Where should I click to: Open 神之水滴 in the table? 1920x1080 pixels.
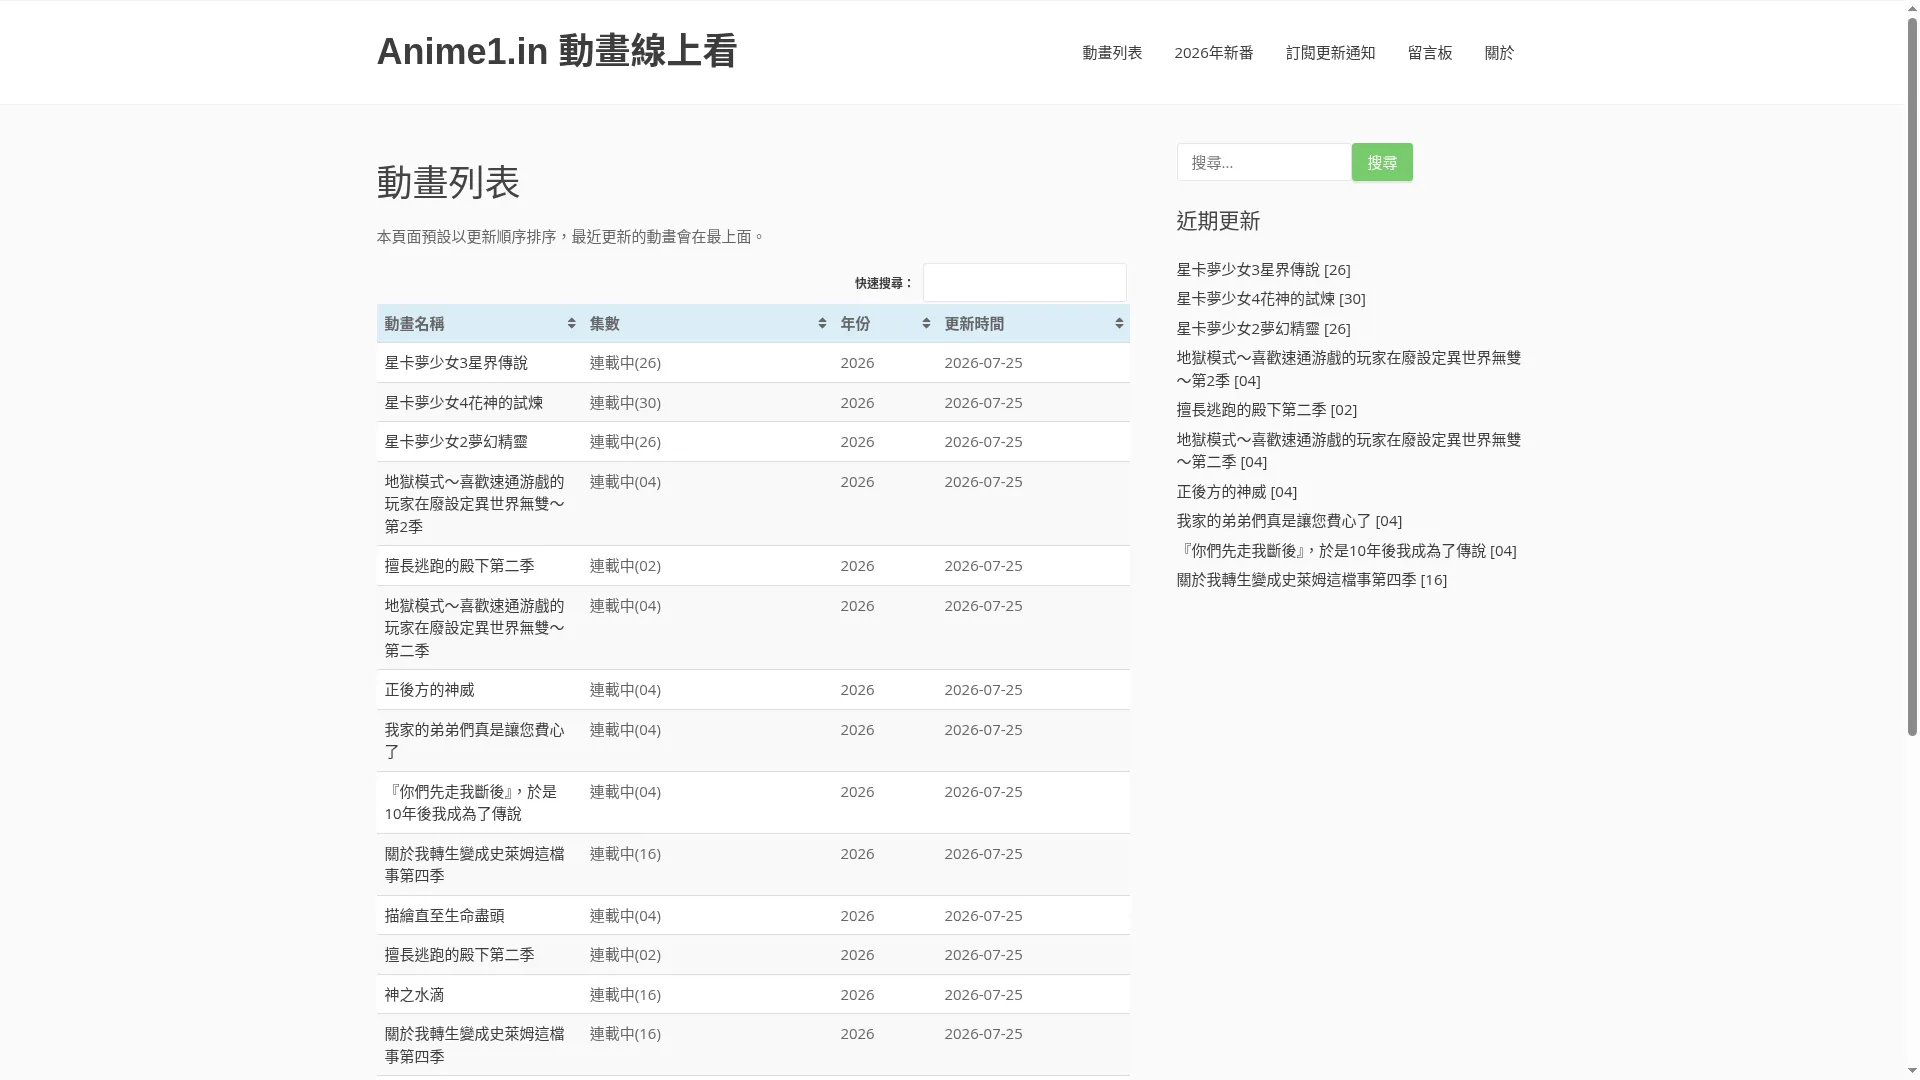(x=415, y=995)
